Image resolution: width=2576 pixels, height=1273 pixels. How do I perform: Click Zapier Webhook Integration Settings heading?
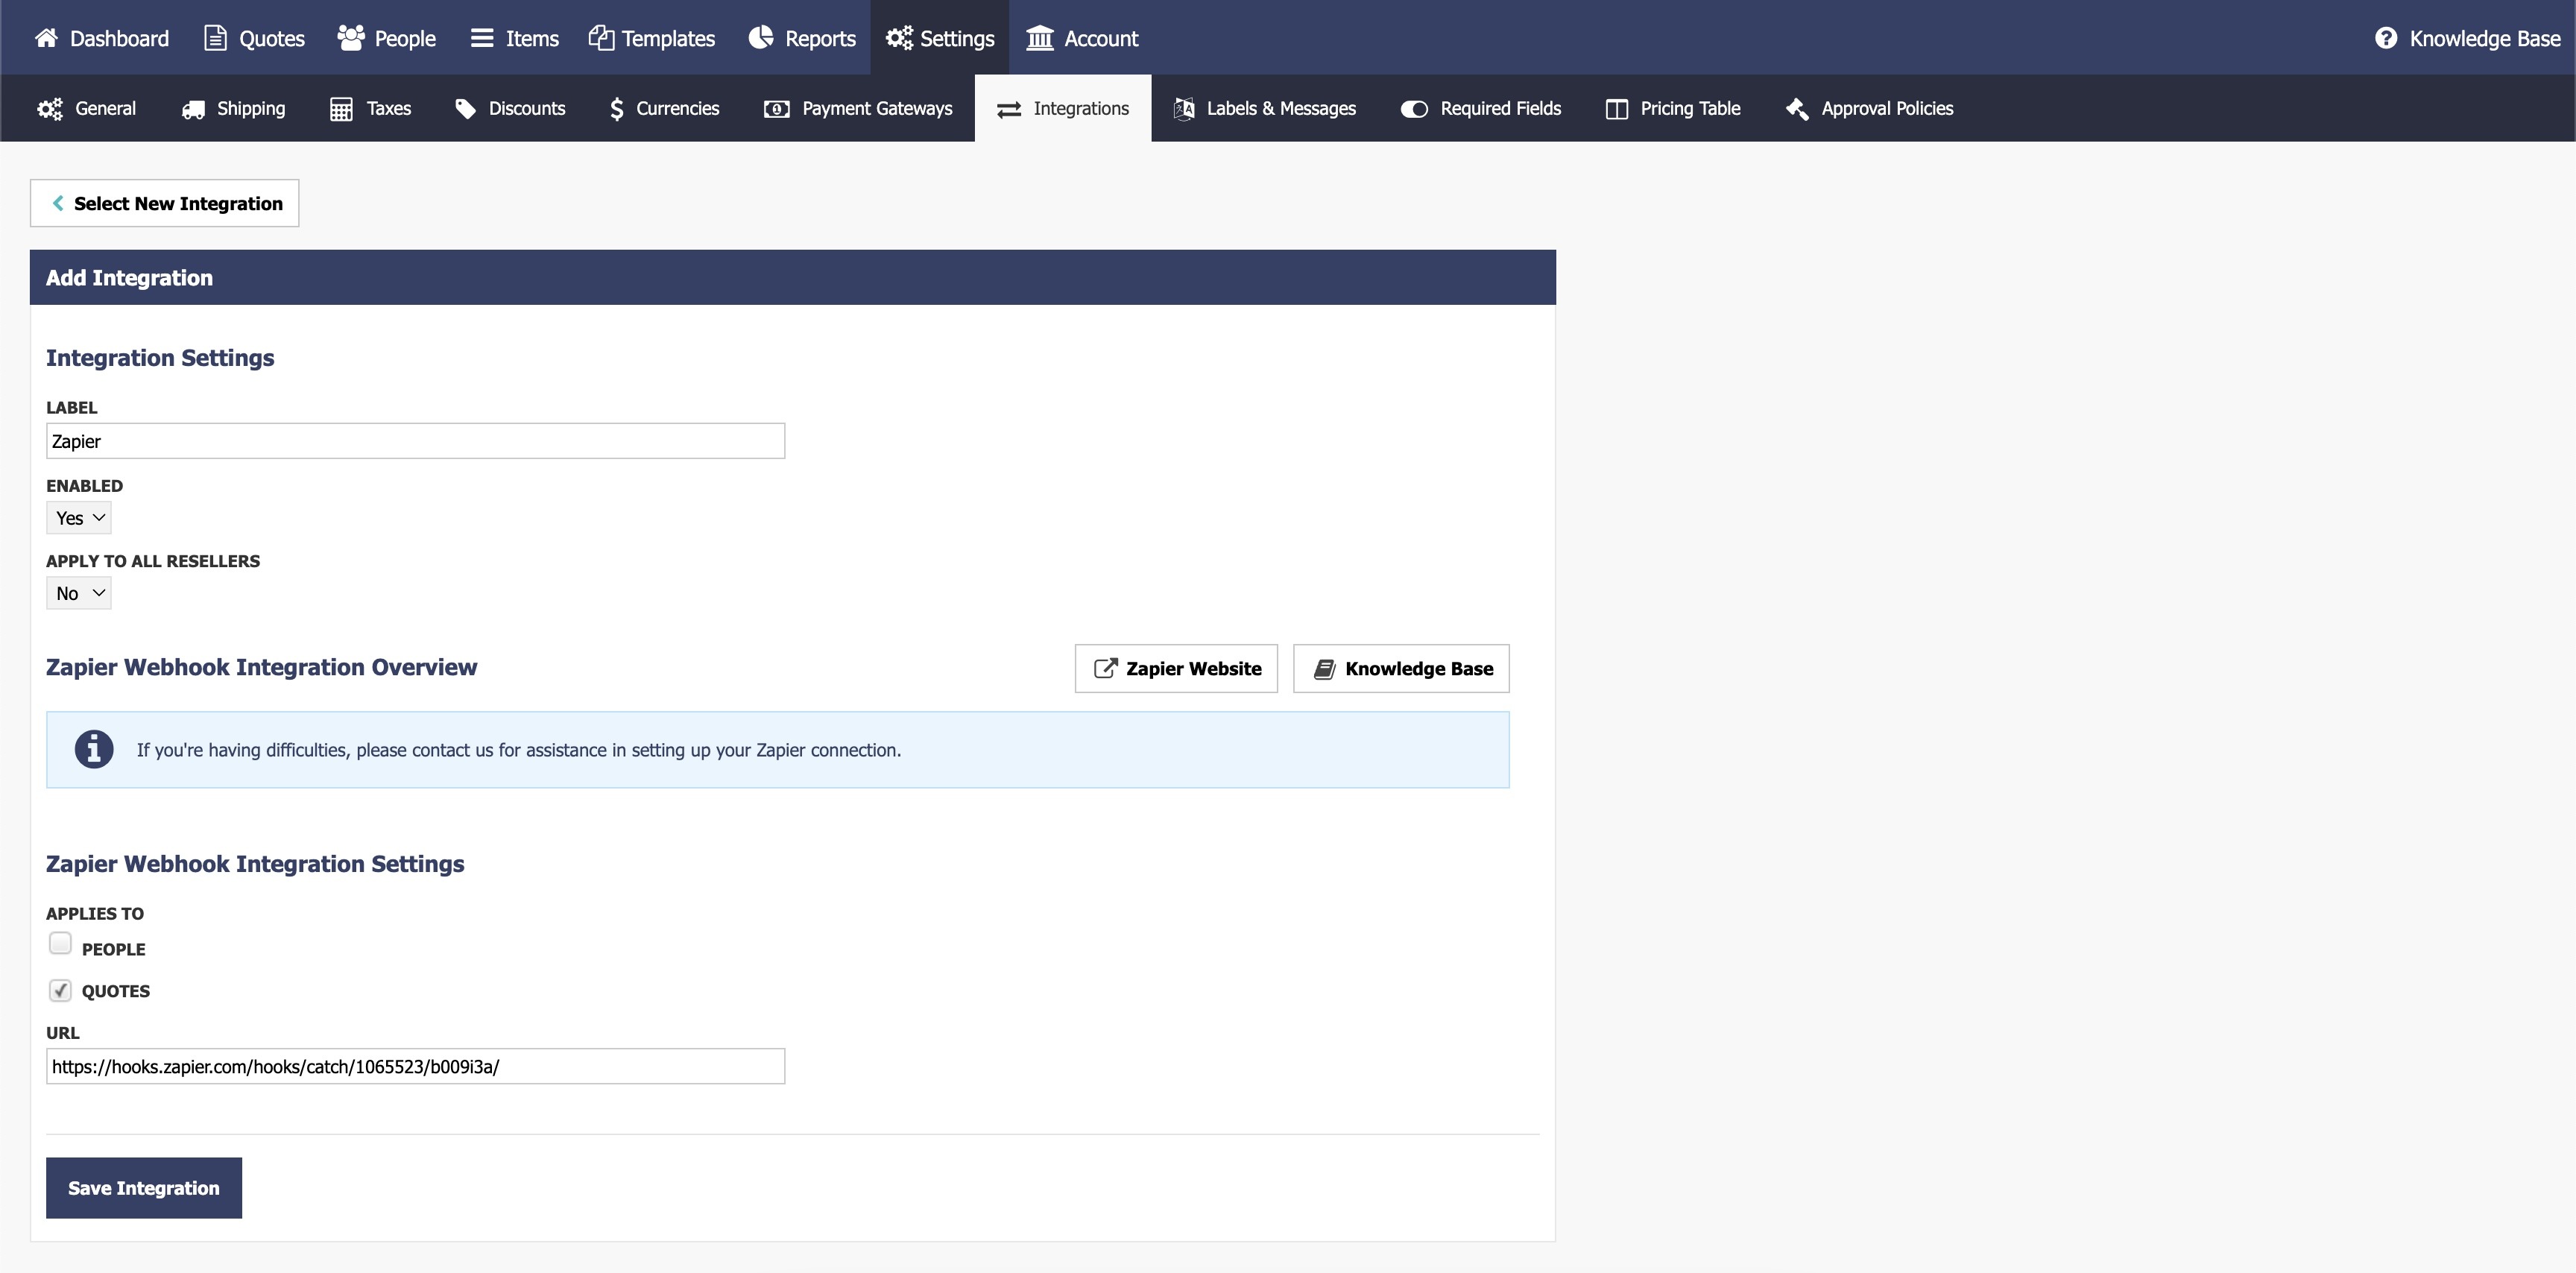click(x=255, y=864)
